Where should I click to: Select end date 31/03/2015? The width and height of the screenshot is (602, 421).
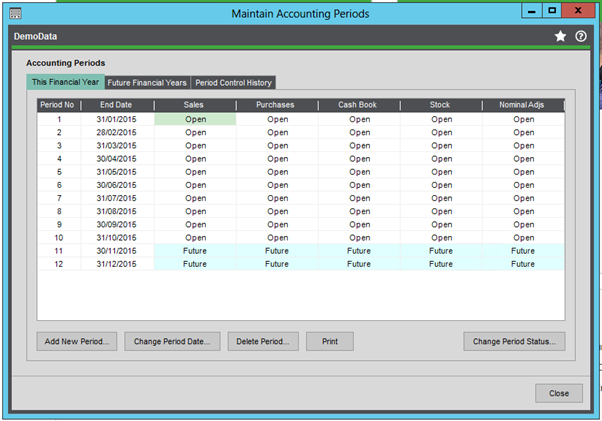(x=116, y=146)
